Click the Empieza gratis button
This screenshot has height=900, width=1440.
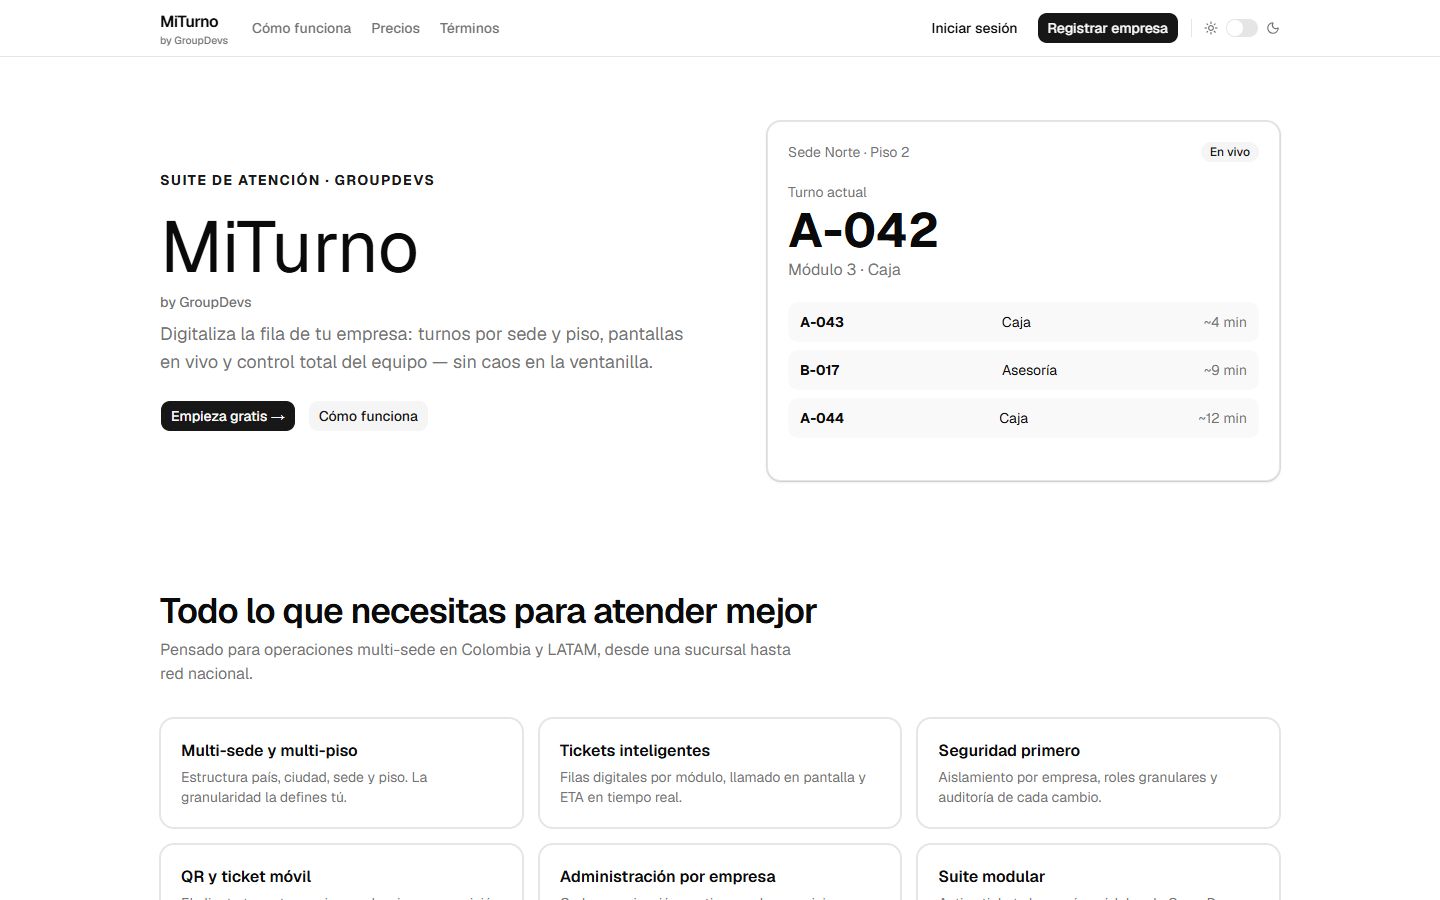(x=228, y=416)
